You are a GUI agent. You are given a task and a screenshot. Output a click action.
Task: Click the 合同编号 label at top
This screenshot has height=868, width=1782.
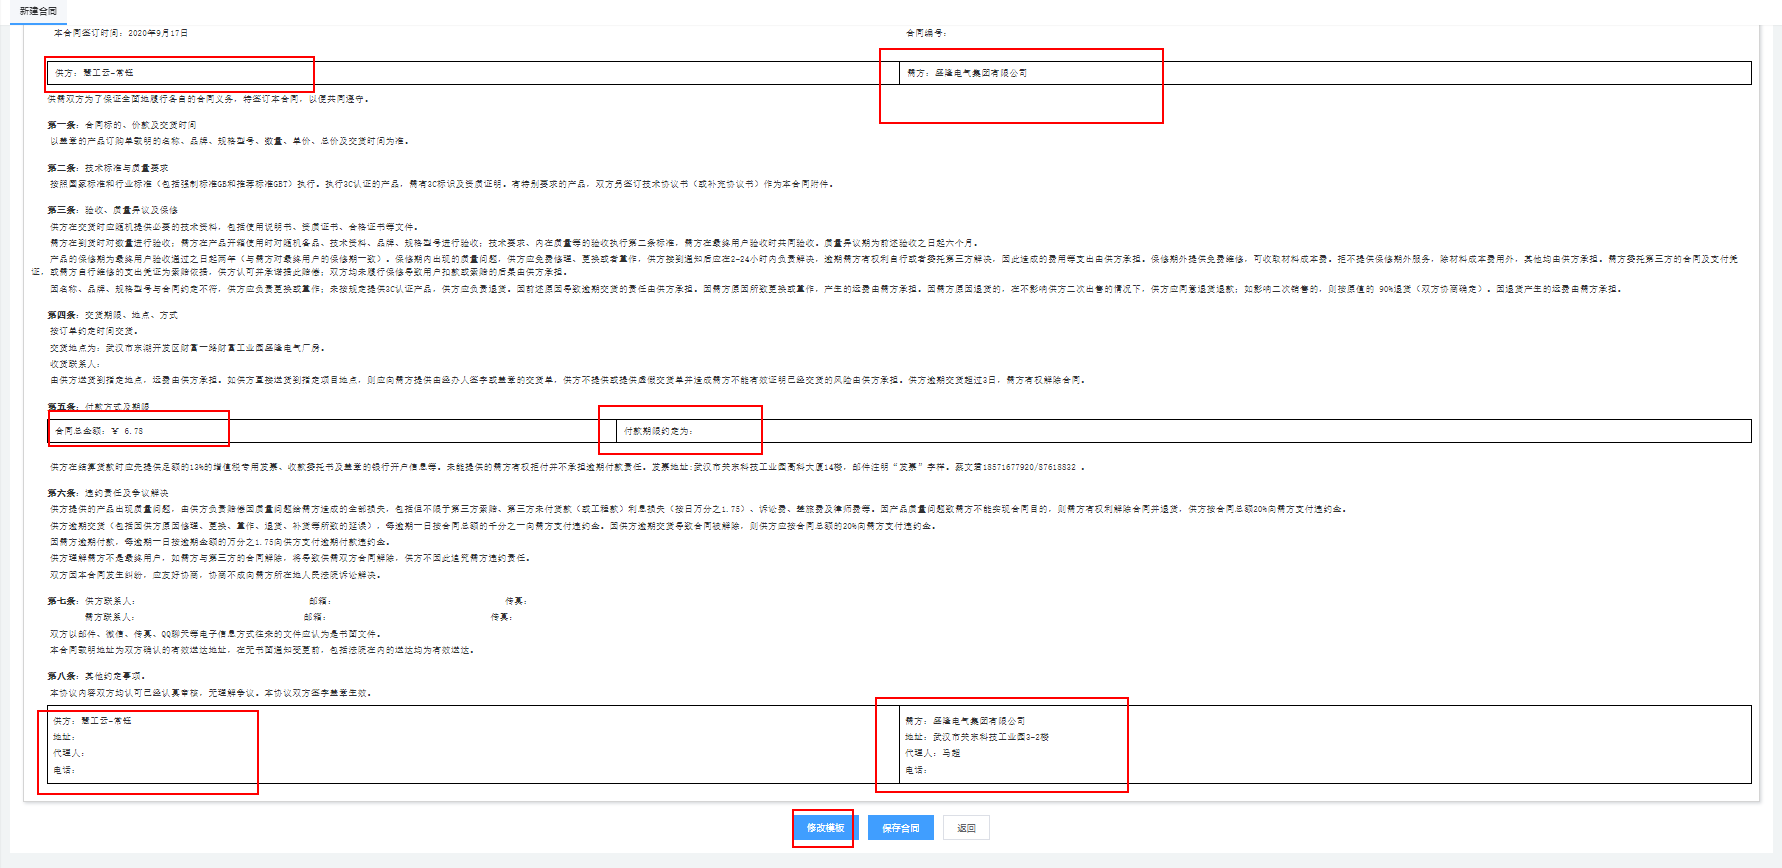[x=926, y=33]
